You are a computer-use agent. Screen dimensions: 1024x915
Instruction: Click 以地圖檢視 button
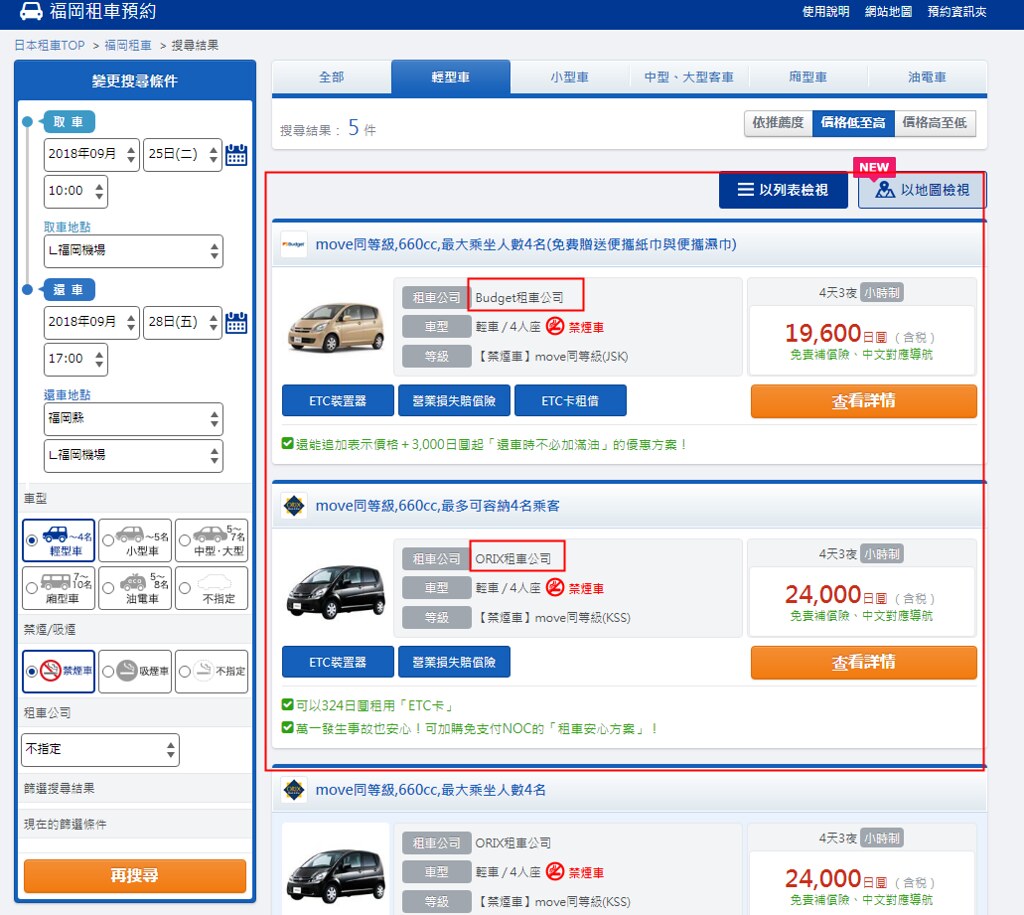(x=921, y=190)
